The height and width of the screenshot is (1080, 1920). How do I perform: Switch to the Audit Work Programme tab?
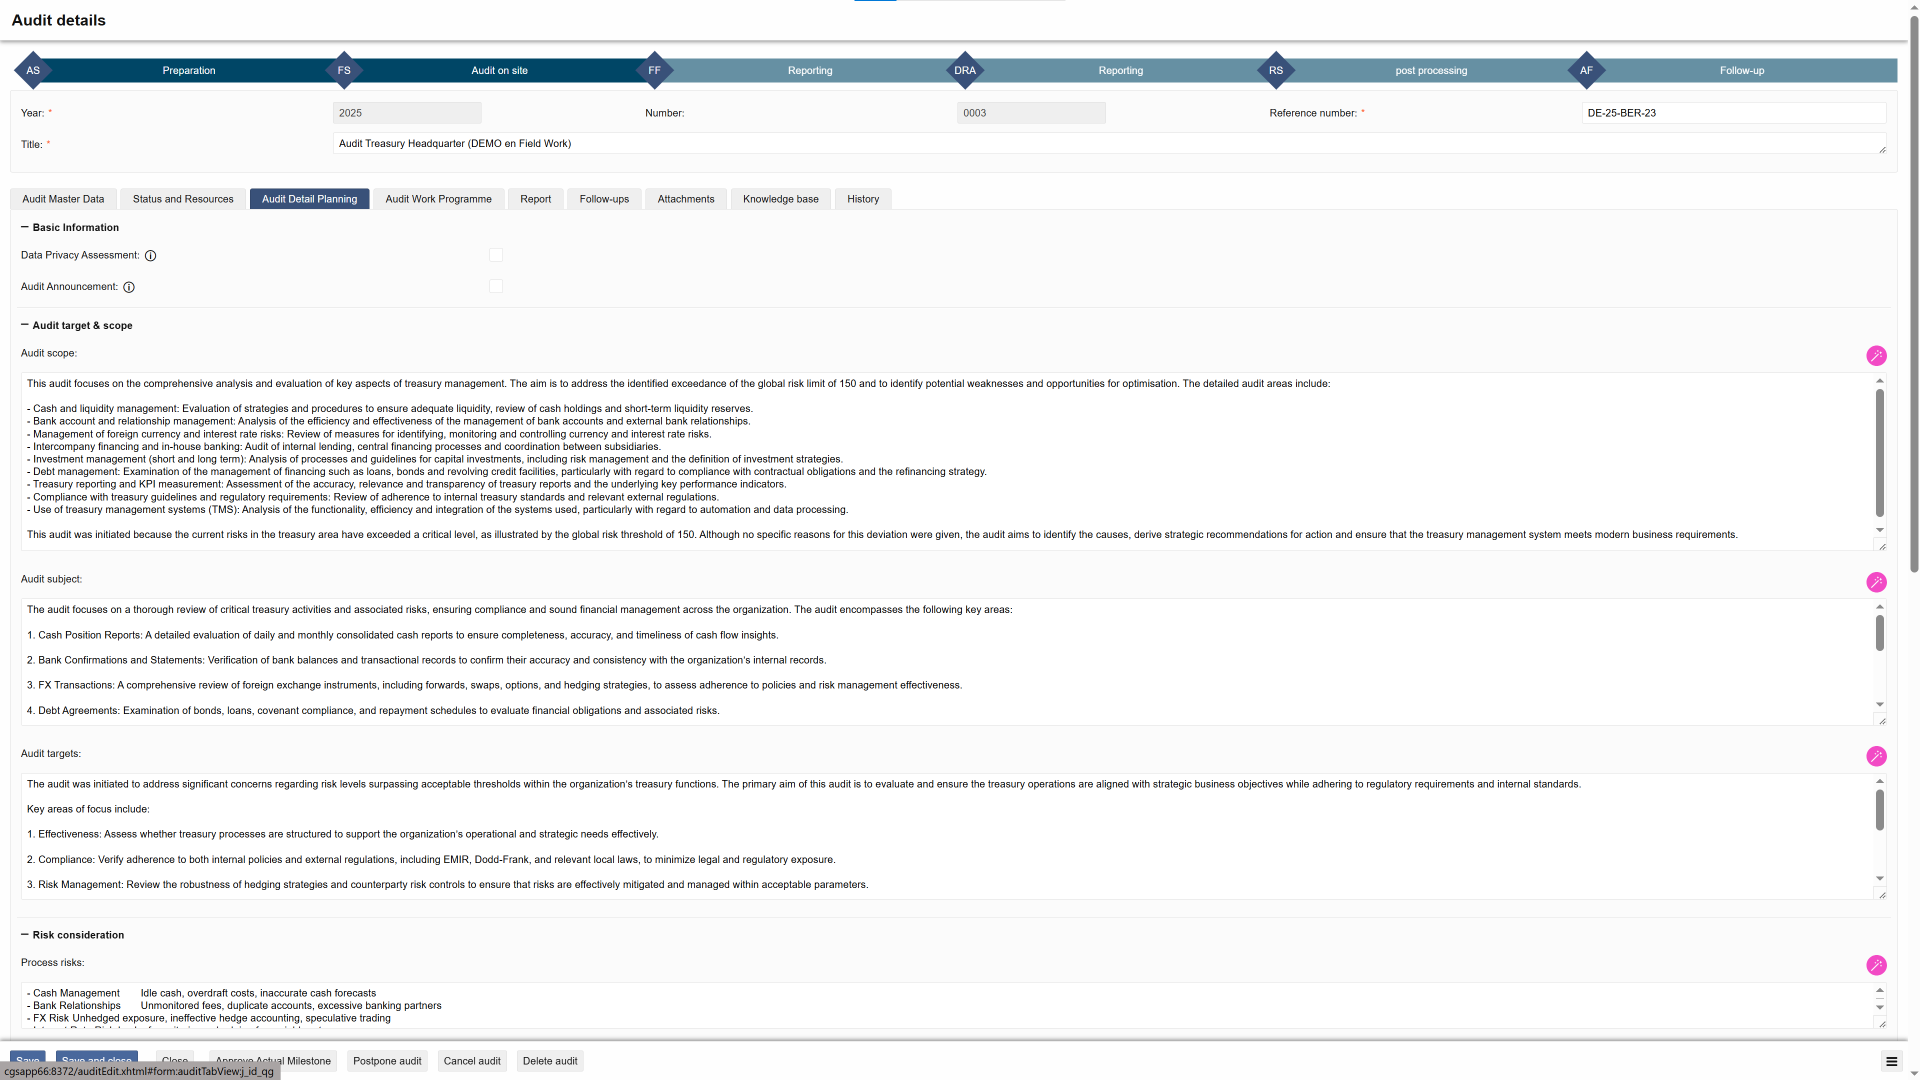pos(438,199)
